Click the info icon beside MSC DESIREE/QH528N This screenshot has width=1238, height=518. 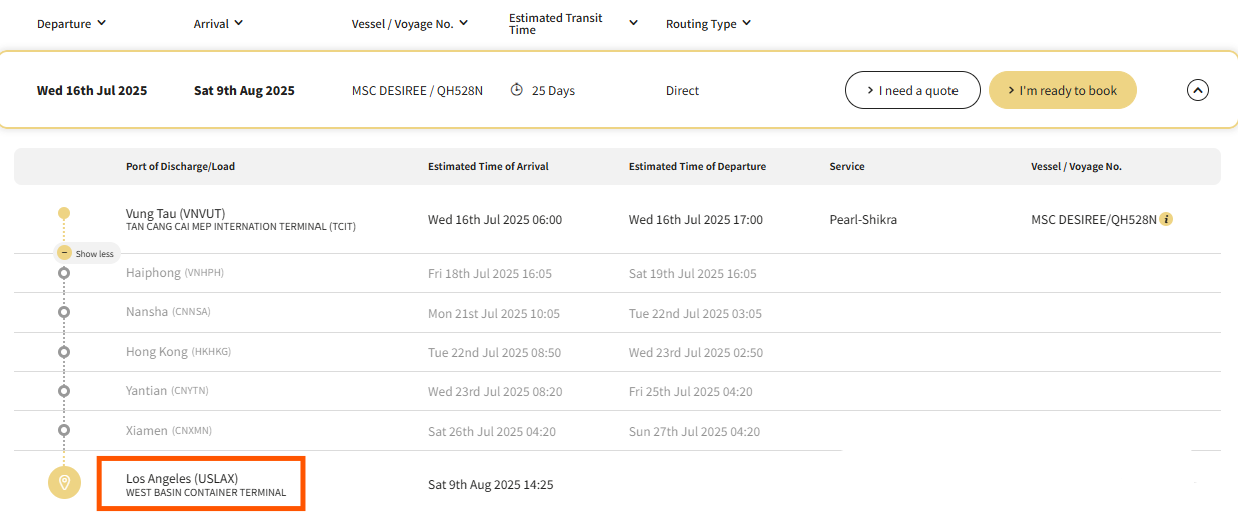pyautogui.click(x=1166, y=219)
